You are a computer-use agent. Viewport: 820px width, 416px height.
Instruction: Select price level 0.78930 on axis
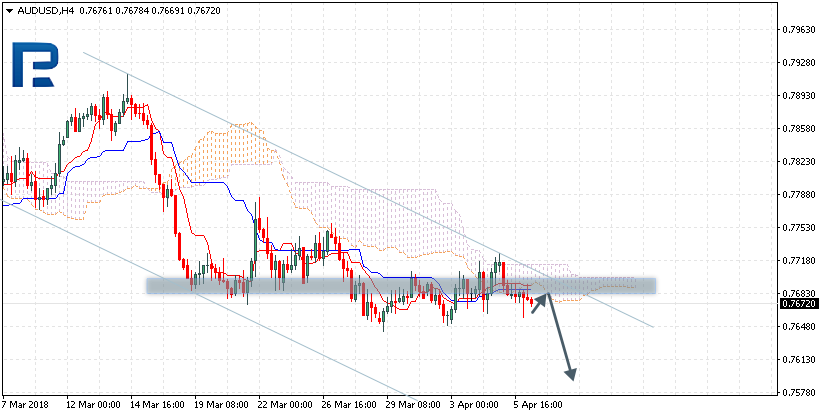click(800, 96)
